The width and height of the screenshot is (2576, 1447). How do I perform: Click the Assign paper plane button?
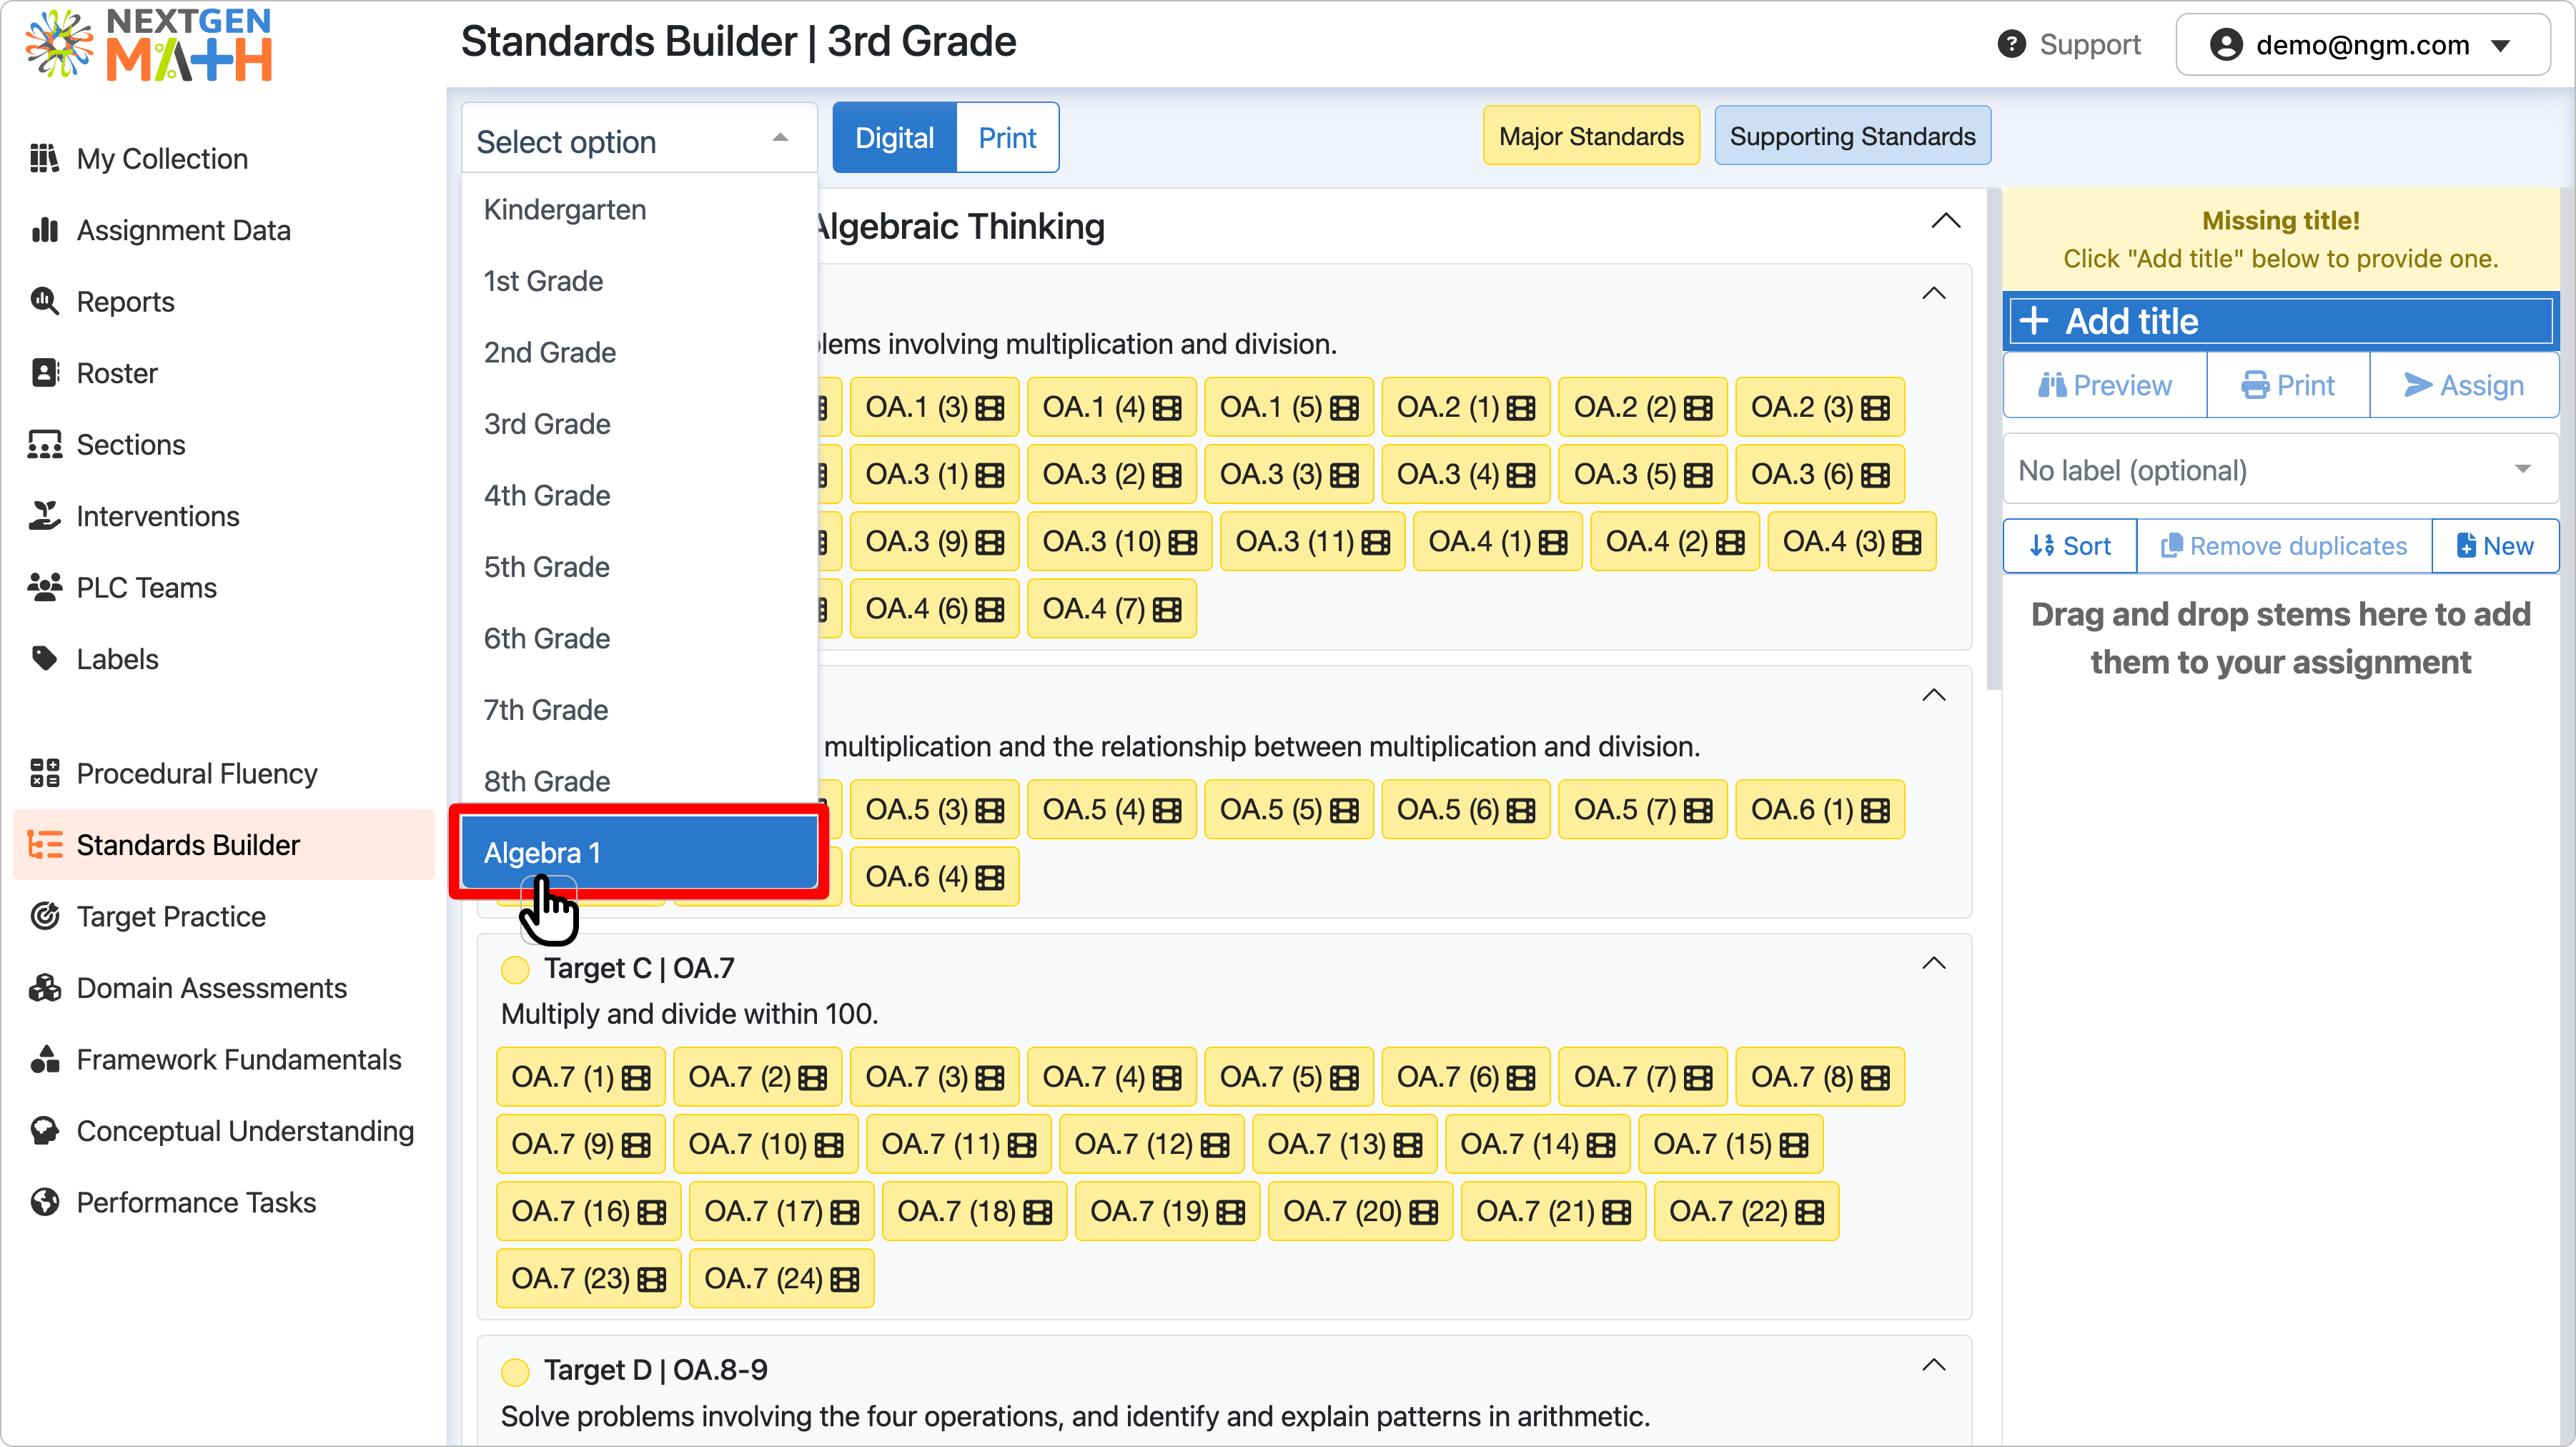[2464, 385]
